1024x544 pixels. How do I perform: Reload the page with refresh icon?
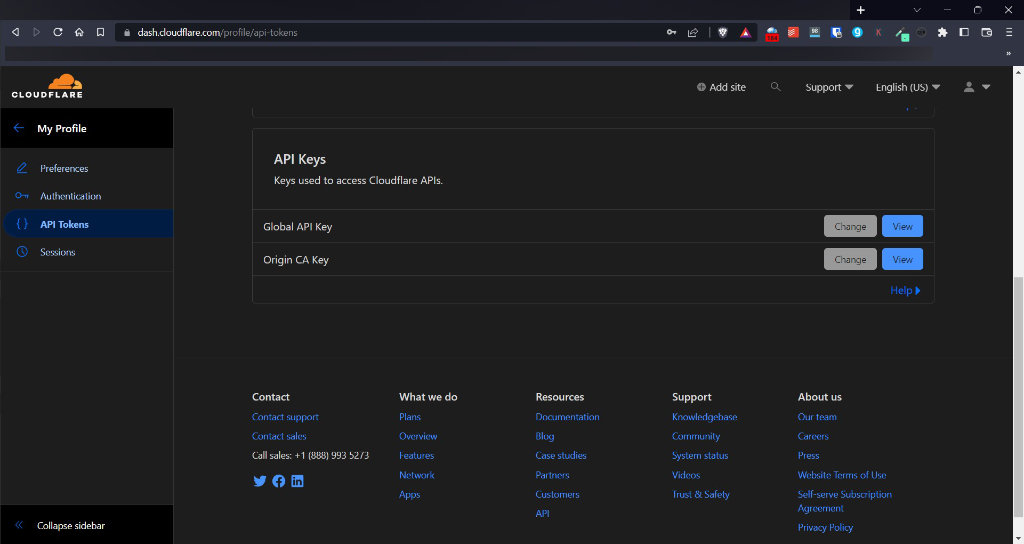click(57, 32)
